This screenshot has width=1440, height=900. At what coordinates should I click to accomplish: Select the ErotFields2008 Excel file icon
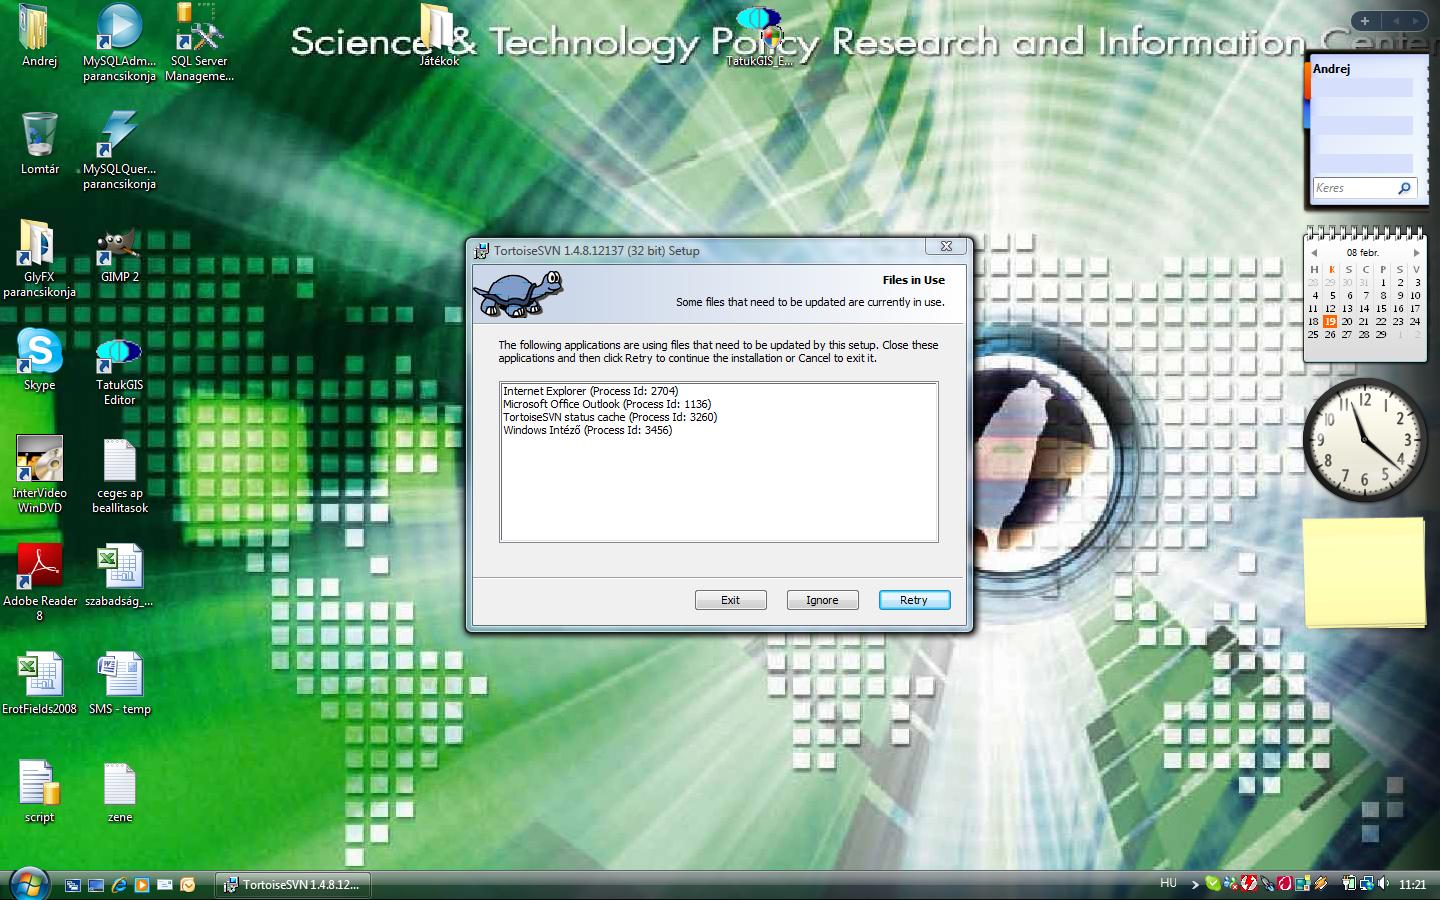39,684
